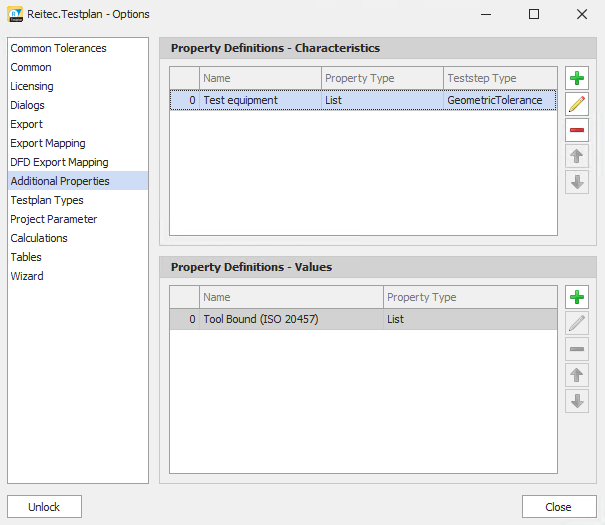Move characteristics property down in list
Screen dimensions: 605x525
tap(577, 182)
